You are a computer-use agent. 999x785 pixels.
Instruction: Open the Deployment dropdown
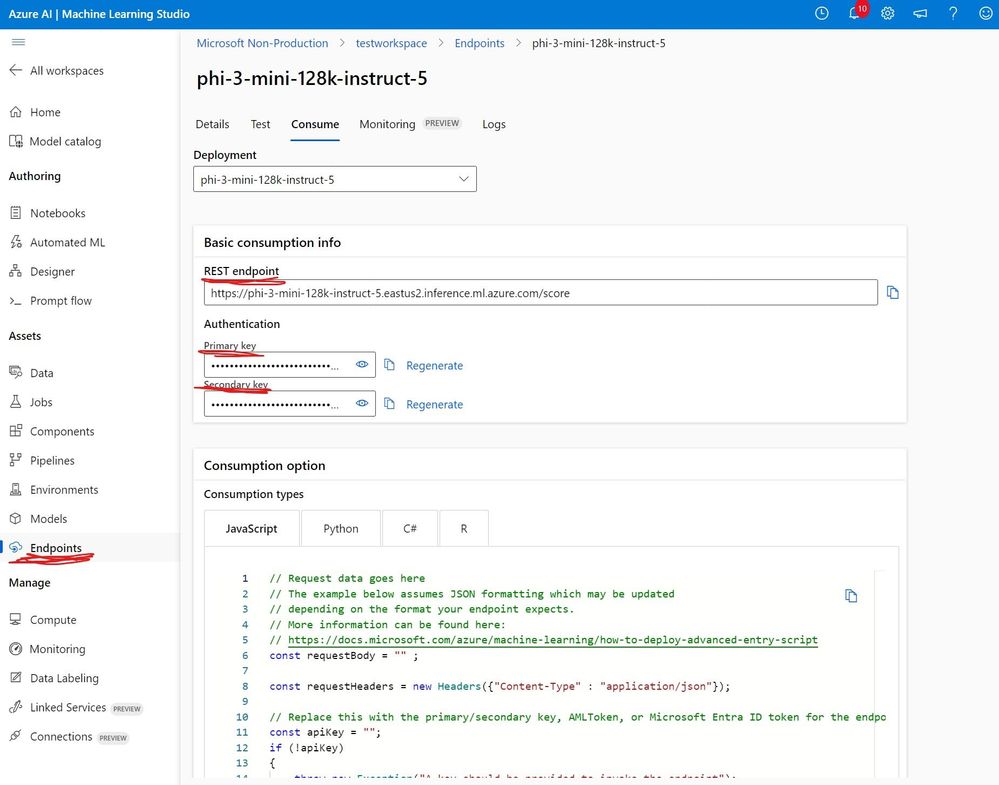(334, 179)
